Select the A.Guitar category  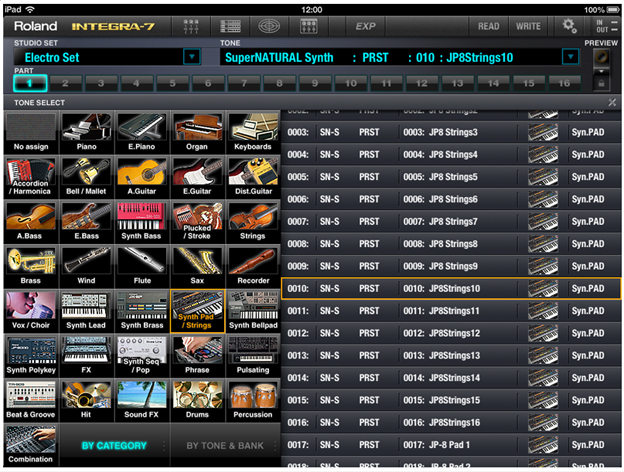142,177
